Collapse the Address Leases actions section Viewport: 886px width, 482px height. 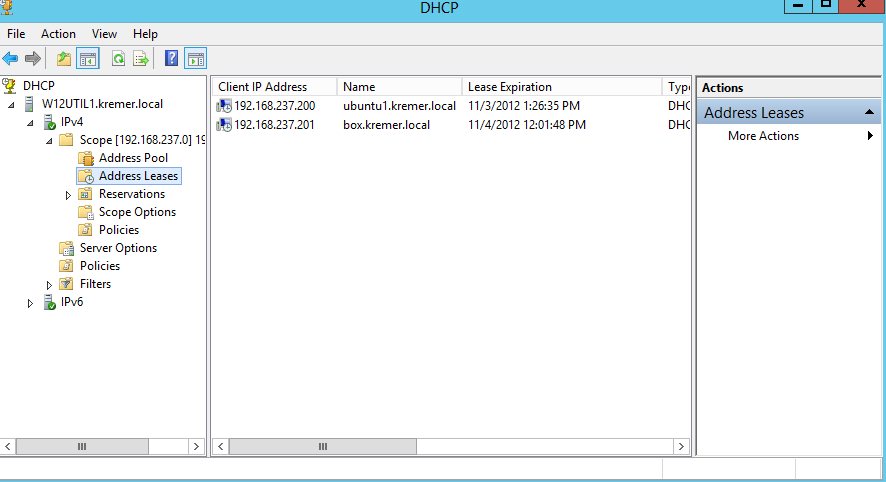(869, 113)
